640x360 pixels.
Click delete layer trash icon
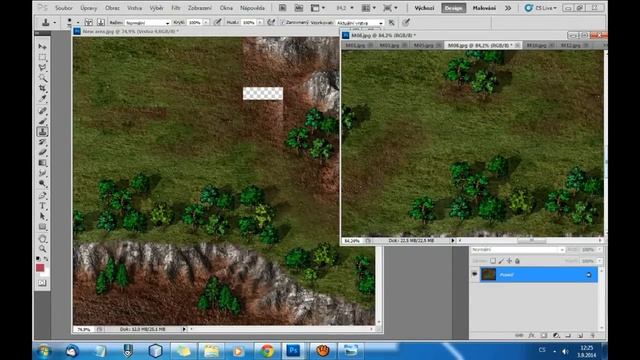coord(593,335)
